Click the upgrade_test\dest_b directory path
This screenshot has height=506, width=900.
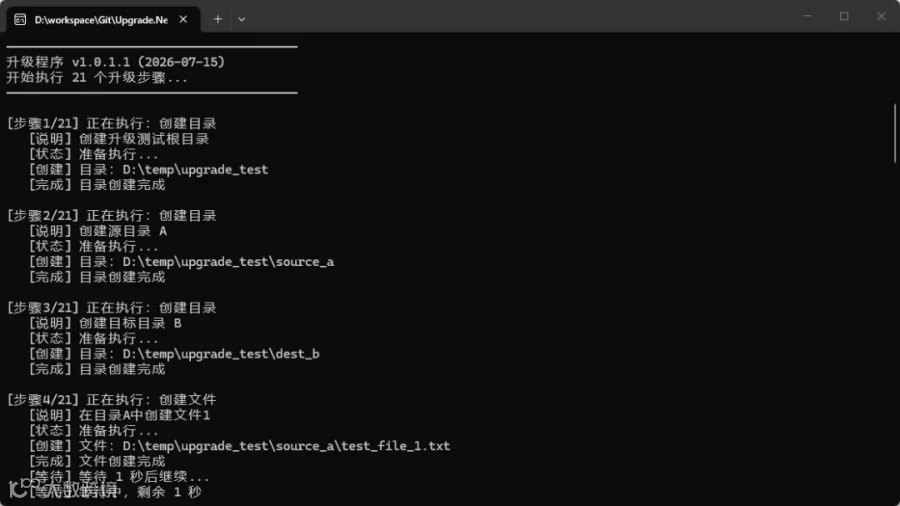221,354
